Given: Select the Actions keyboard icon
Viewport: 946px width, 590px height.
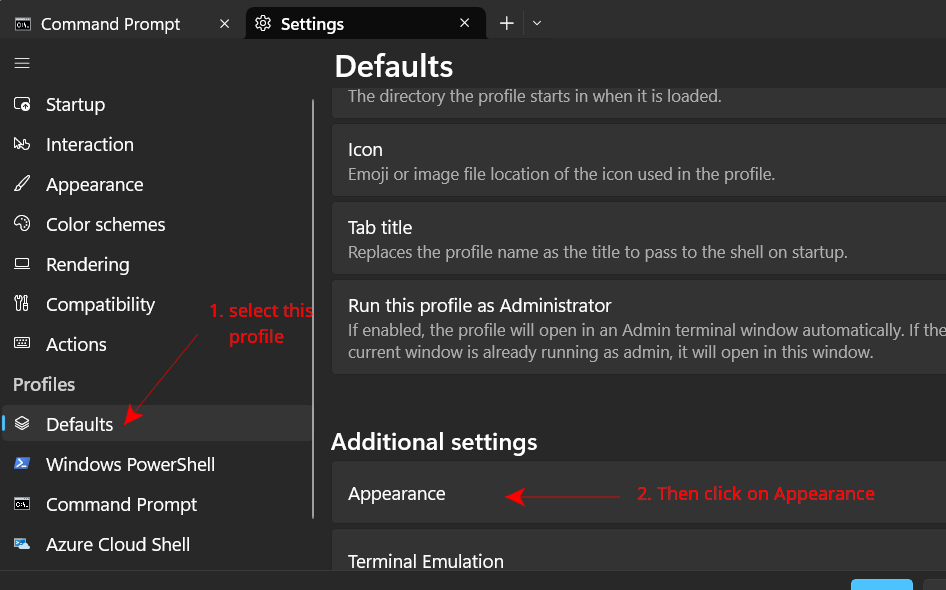Looking at the screenshot, I should [x=21, y=344].
